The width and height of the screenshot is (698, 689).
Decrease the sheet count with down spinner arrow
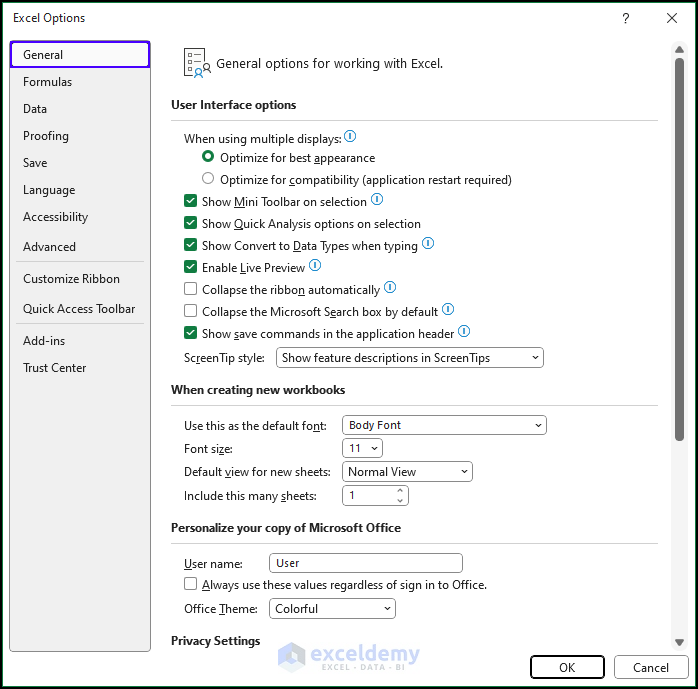400,500
